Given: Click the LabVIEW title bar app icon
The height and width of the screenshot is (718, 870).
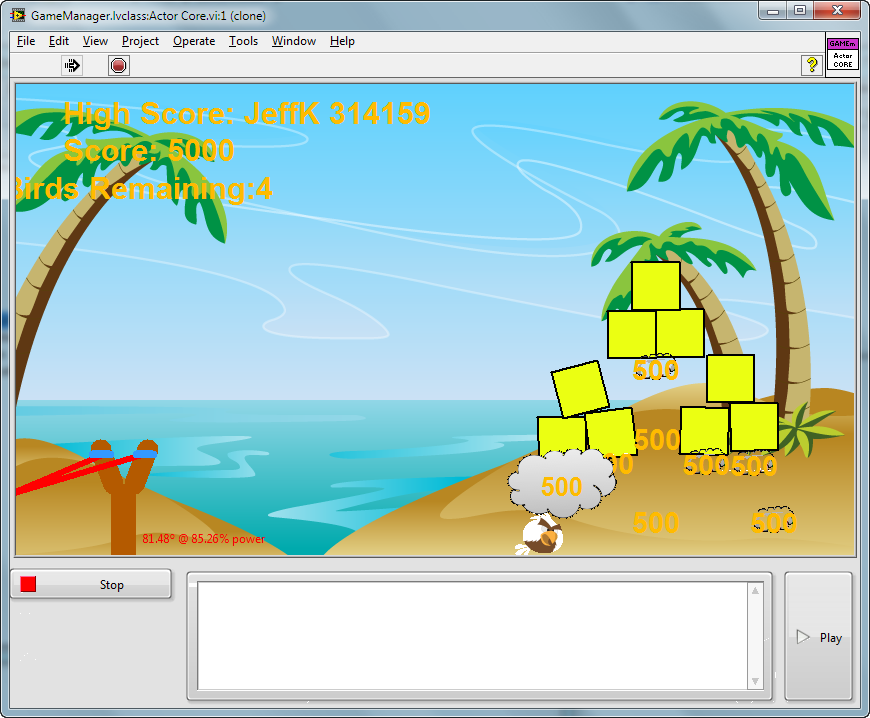Looking at the screenshot, I should click(x=18, y=15).
